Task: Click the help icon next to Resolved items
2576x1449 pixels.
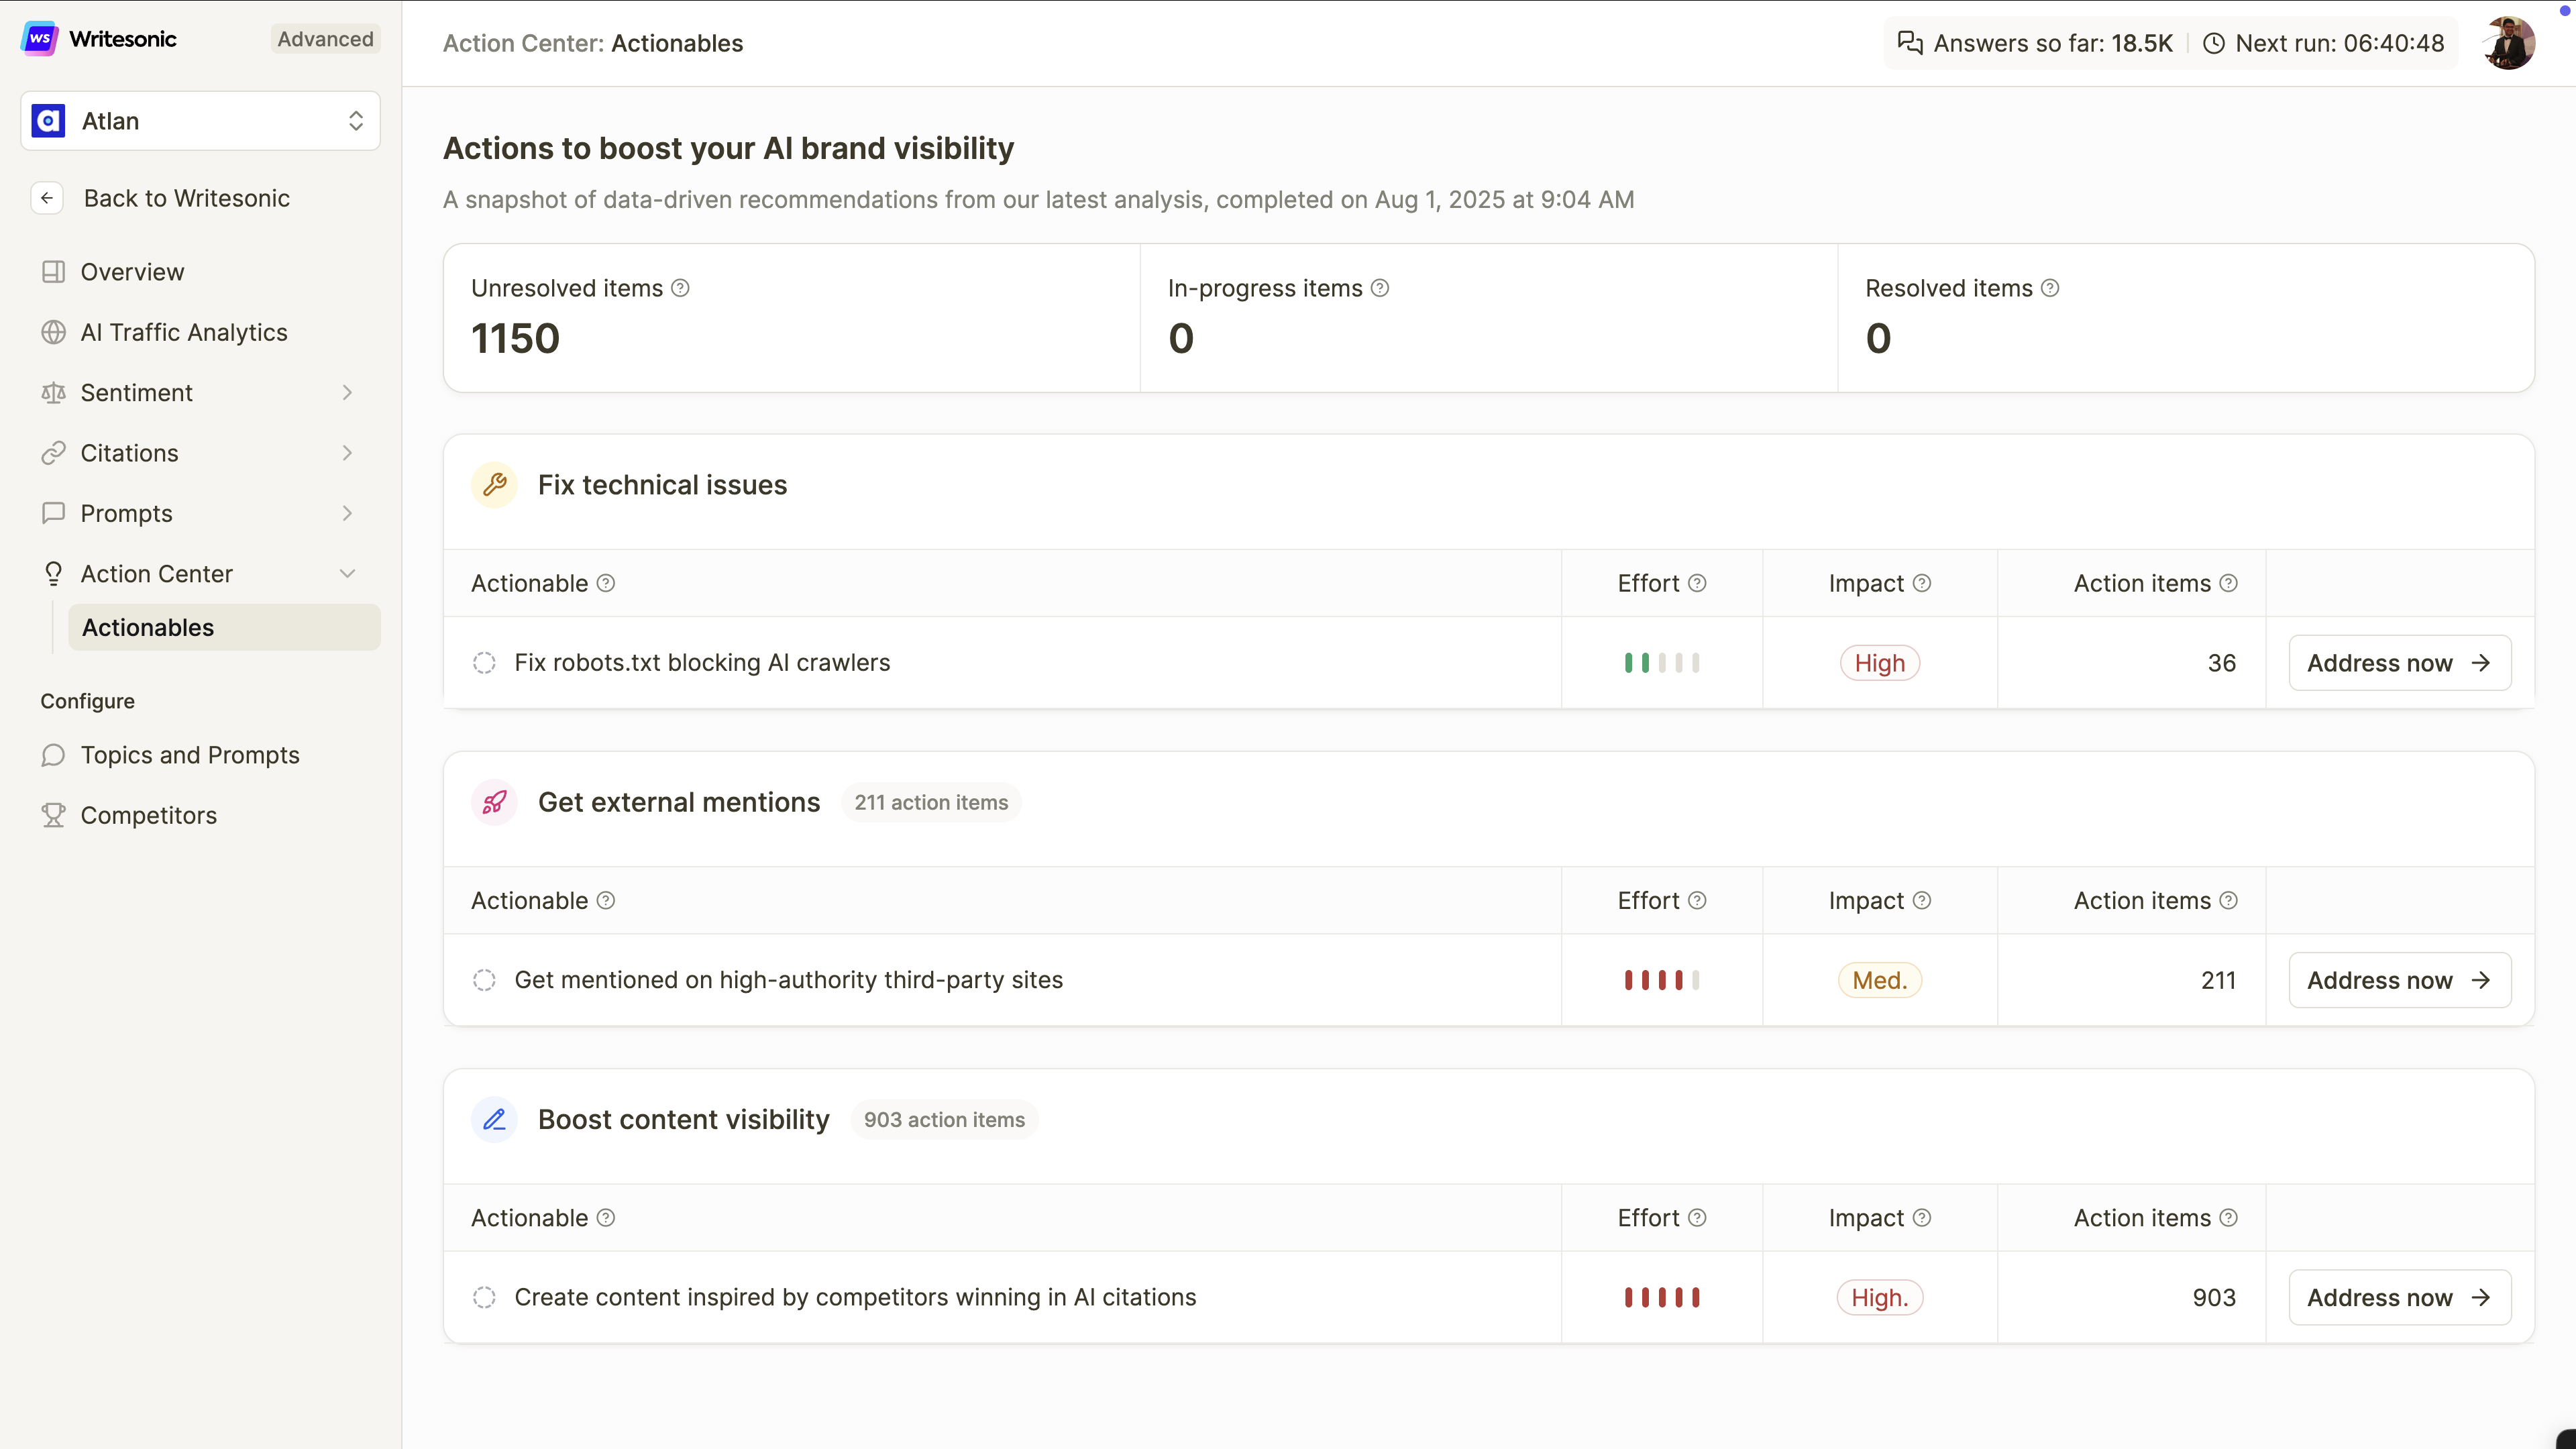Action: [x=2050, y=288]
